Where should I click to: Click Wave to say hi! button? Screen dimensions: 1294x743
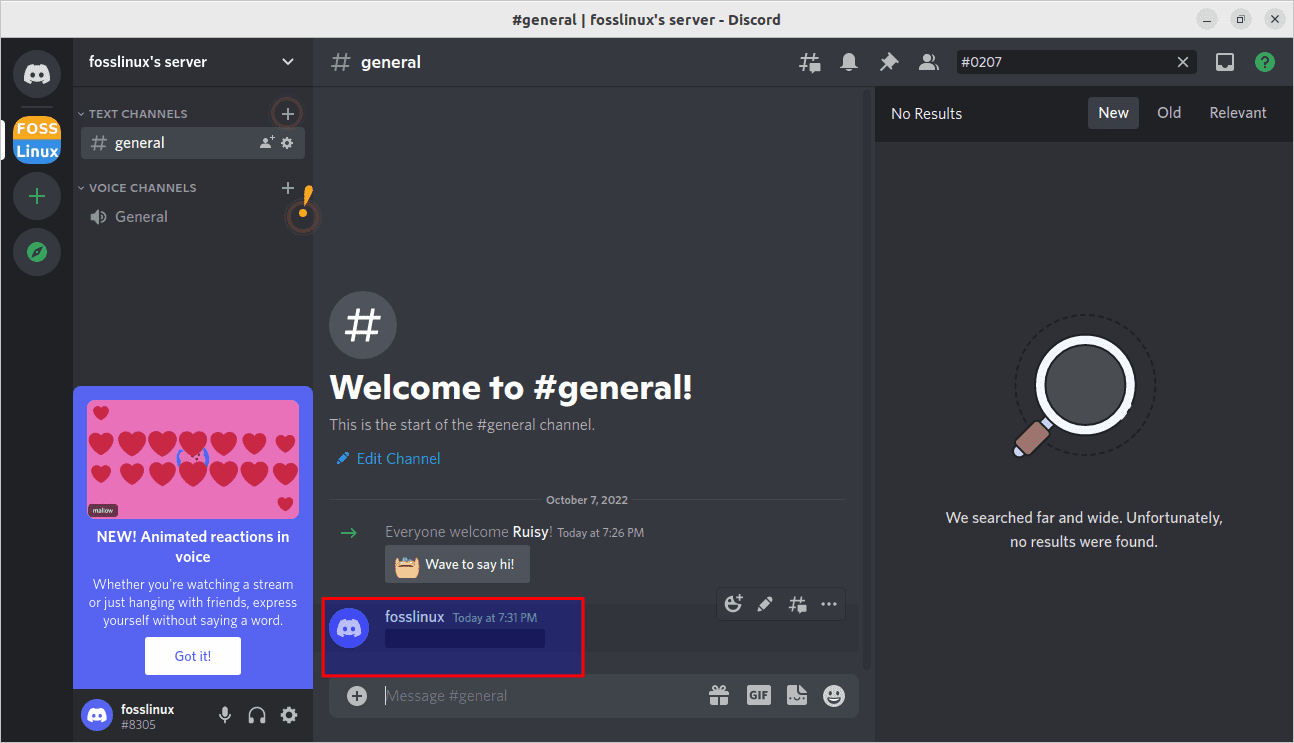tap(457, 564)
